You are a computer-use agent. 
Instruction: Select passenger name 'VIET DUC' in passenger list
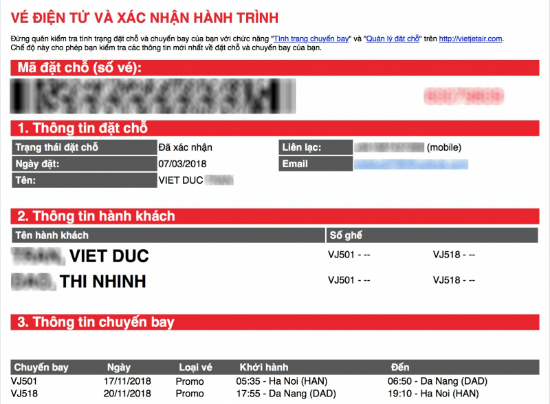109,256
